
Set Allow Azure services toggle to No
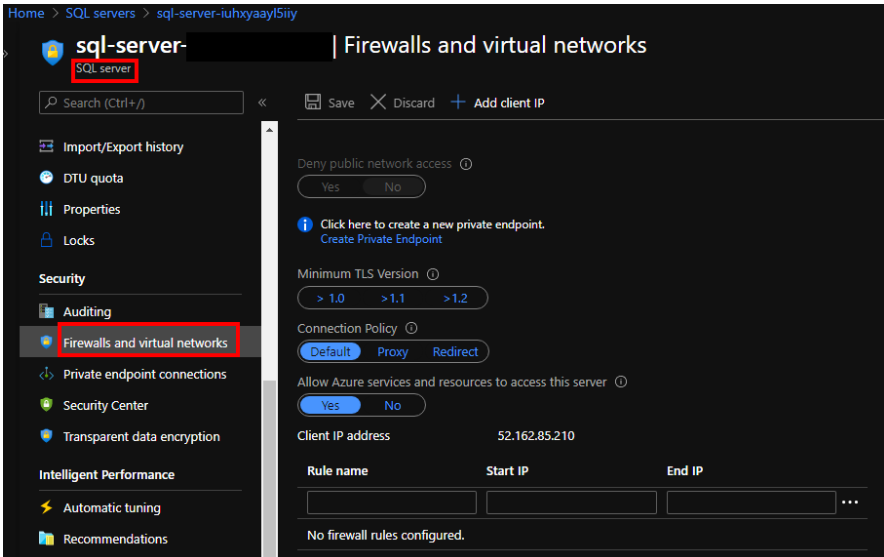392,405
